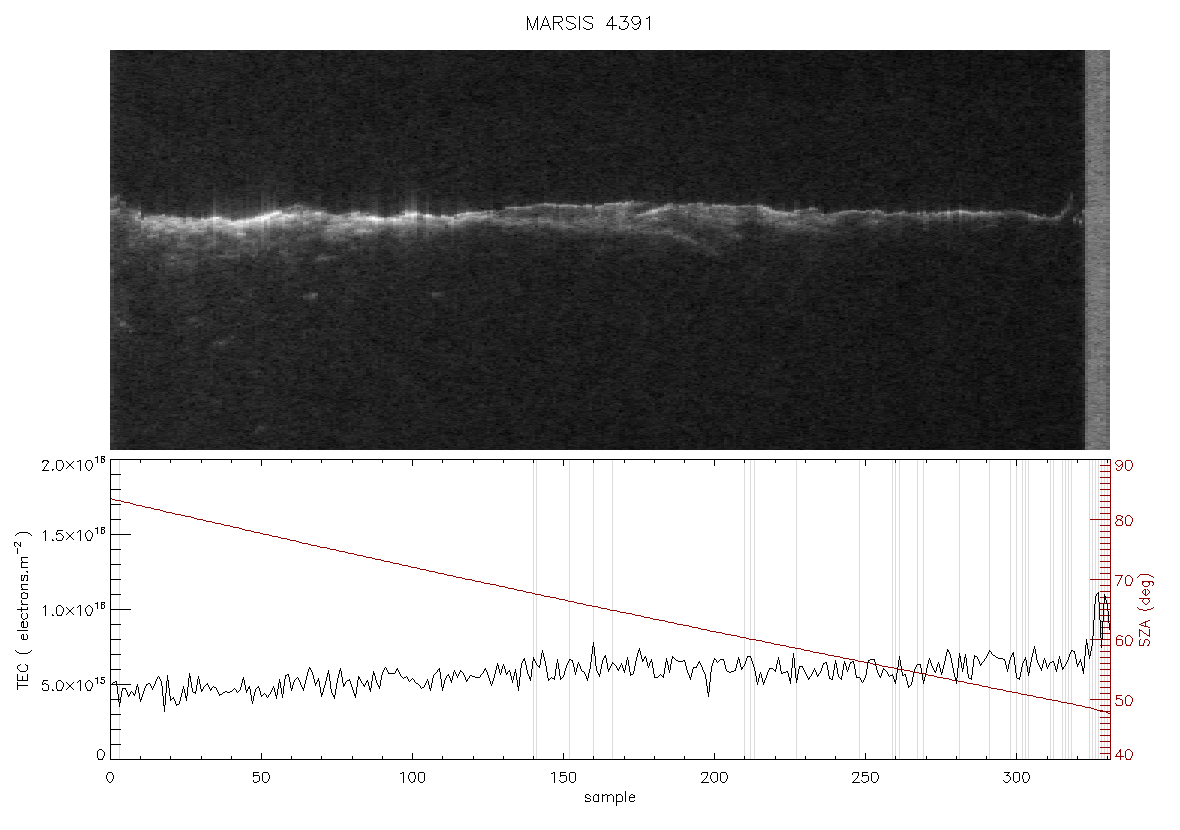Click the SZA tick label 60

click(x=1124, y=640)
